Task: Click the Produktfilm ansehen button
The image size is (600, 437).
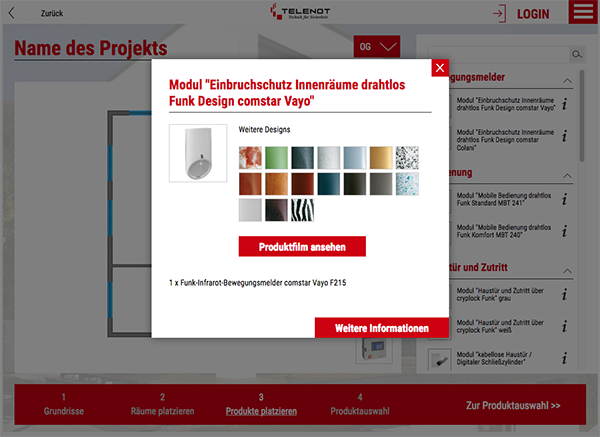Action: 302,246
